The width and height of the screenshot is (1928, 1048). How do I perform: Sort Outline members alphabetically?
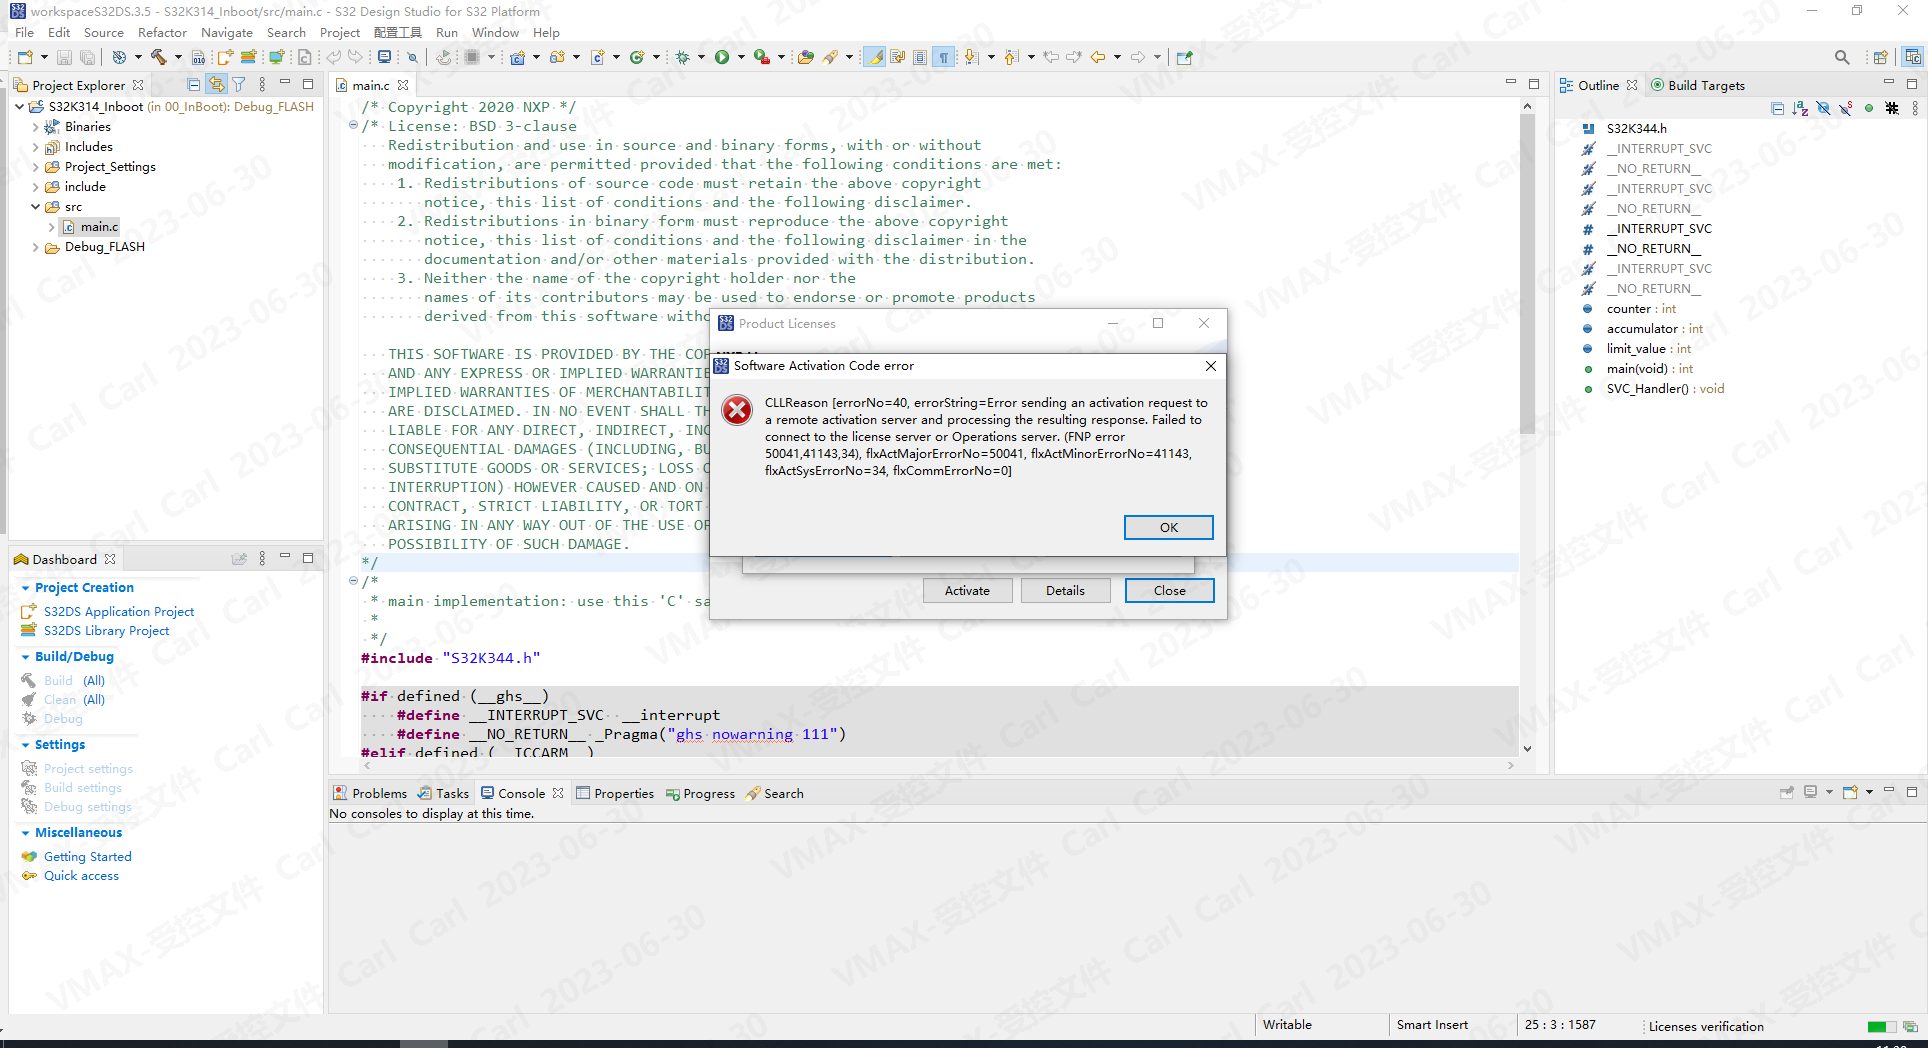click(1800, 108)
